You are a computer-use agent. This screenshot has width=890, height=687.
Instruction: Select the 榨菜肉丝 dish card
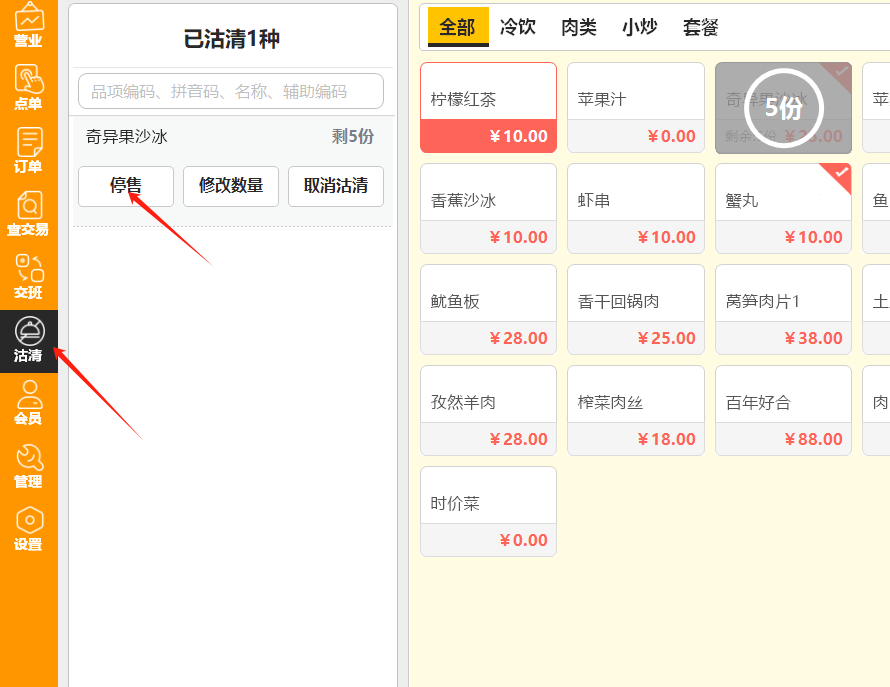tap(636, 410)
